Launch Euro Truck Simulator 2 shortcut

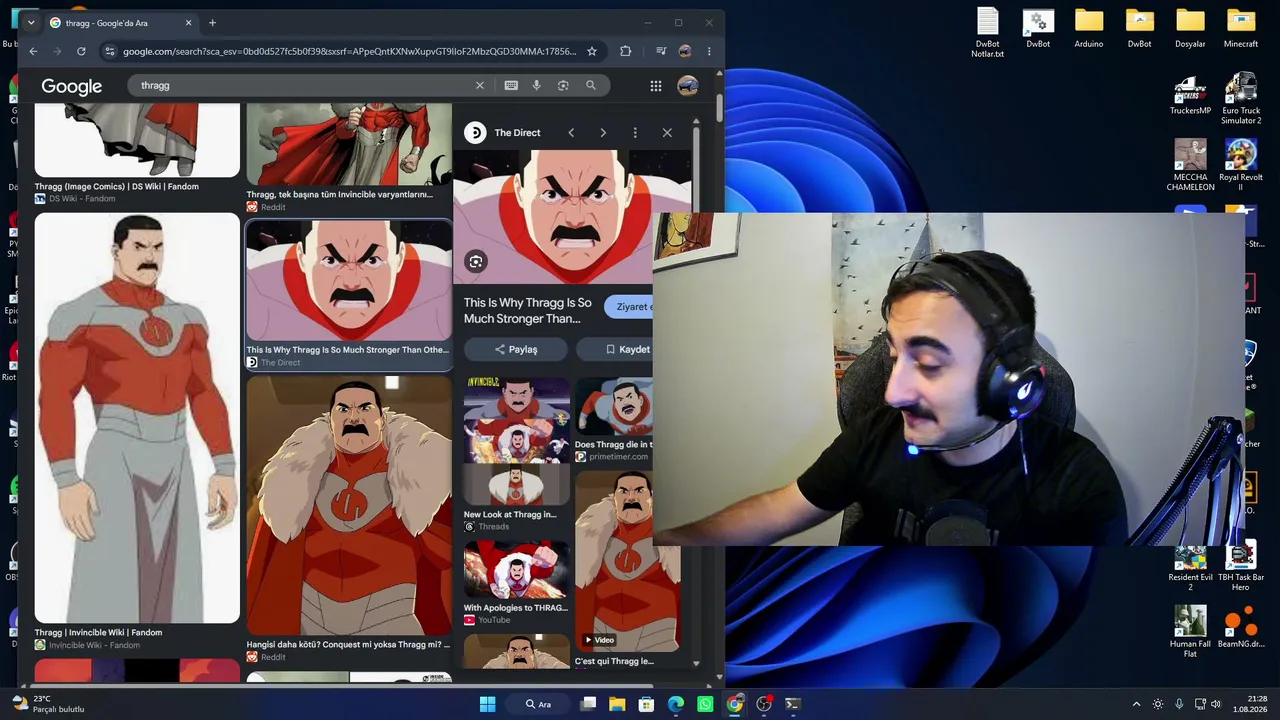1241,99
